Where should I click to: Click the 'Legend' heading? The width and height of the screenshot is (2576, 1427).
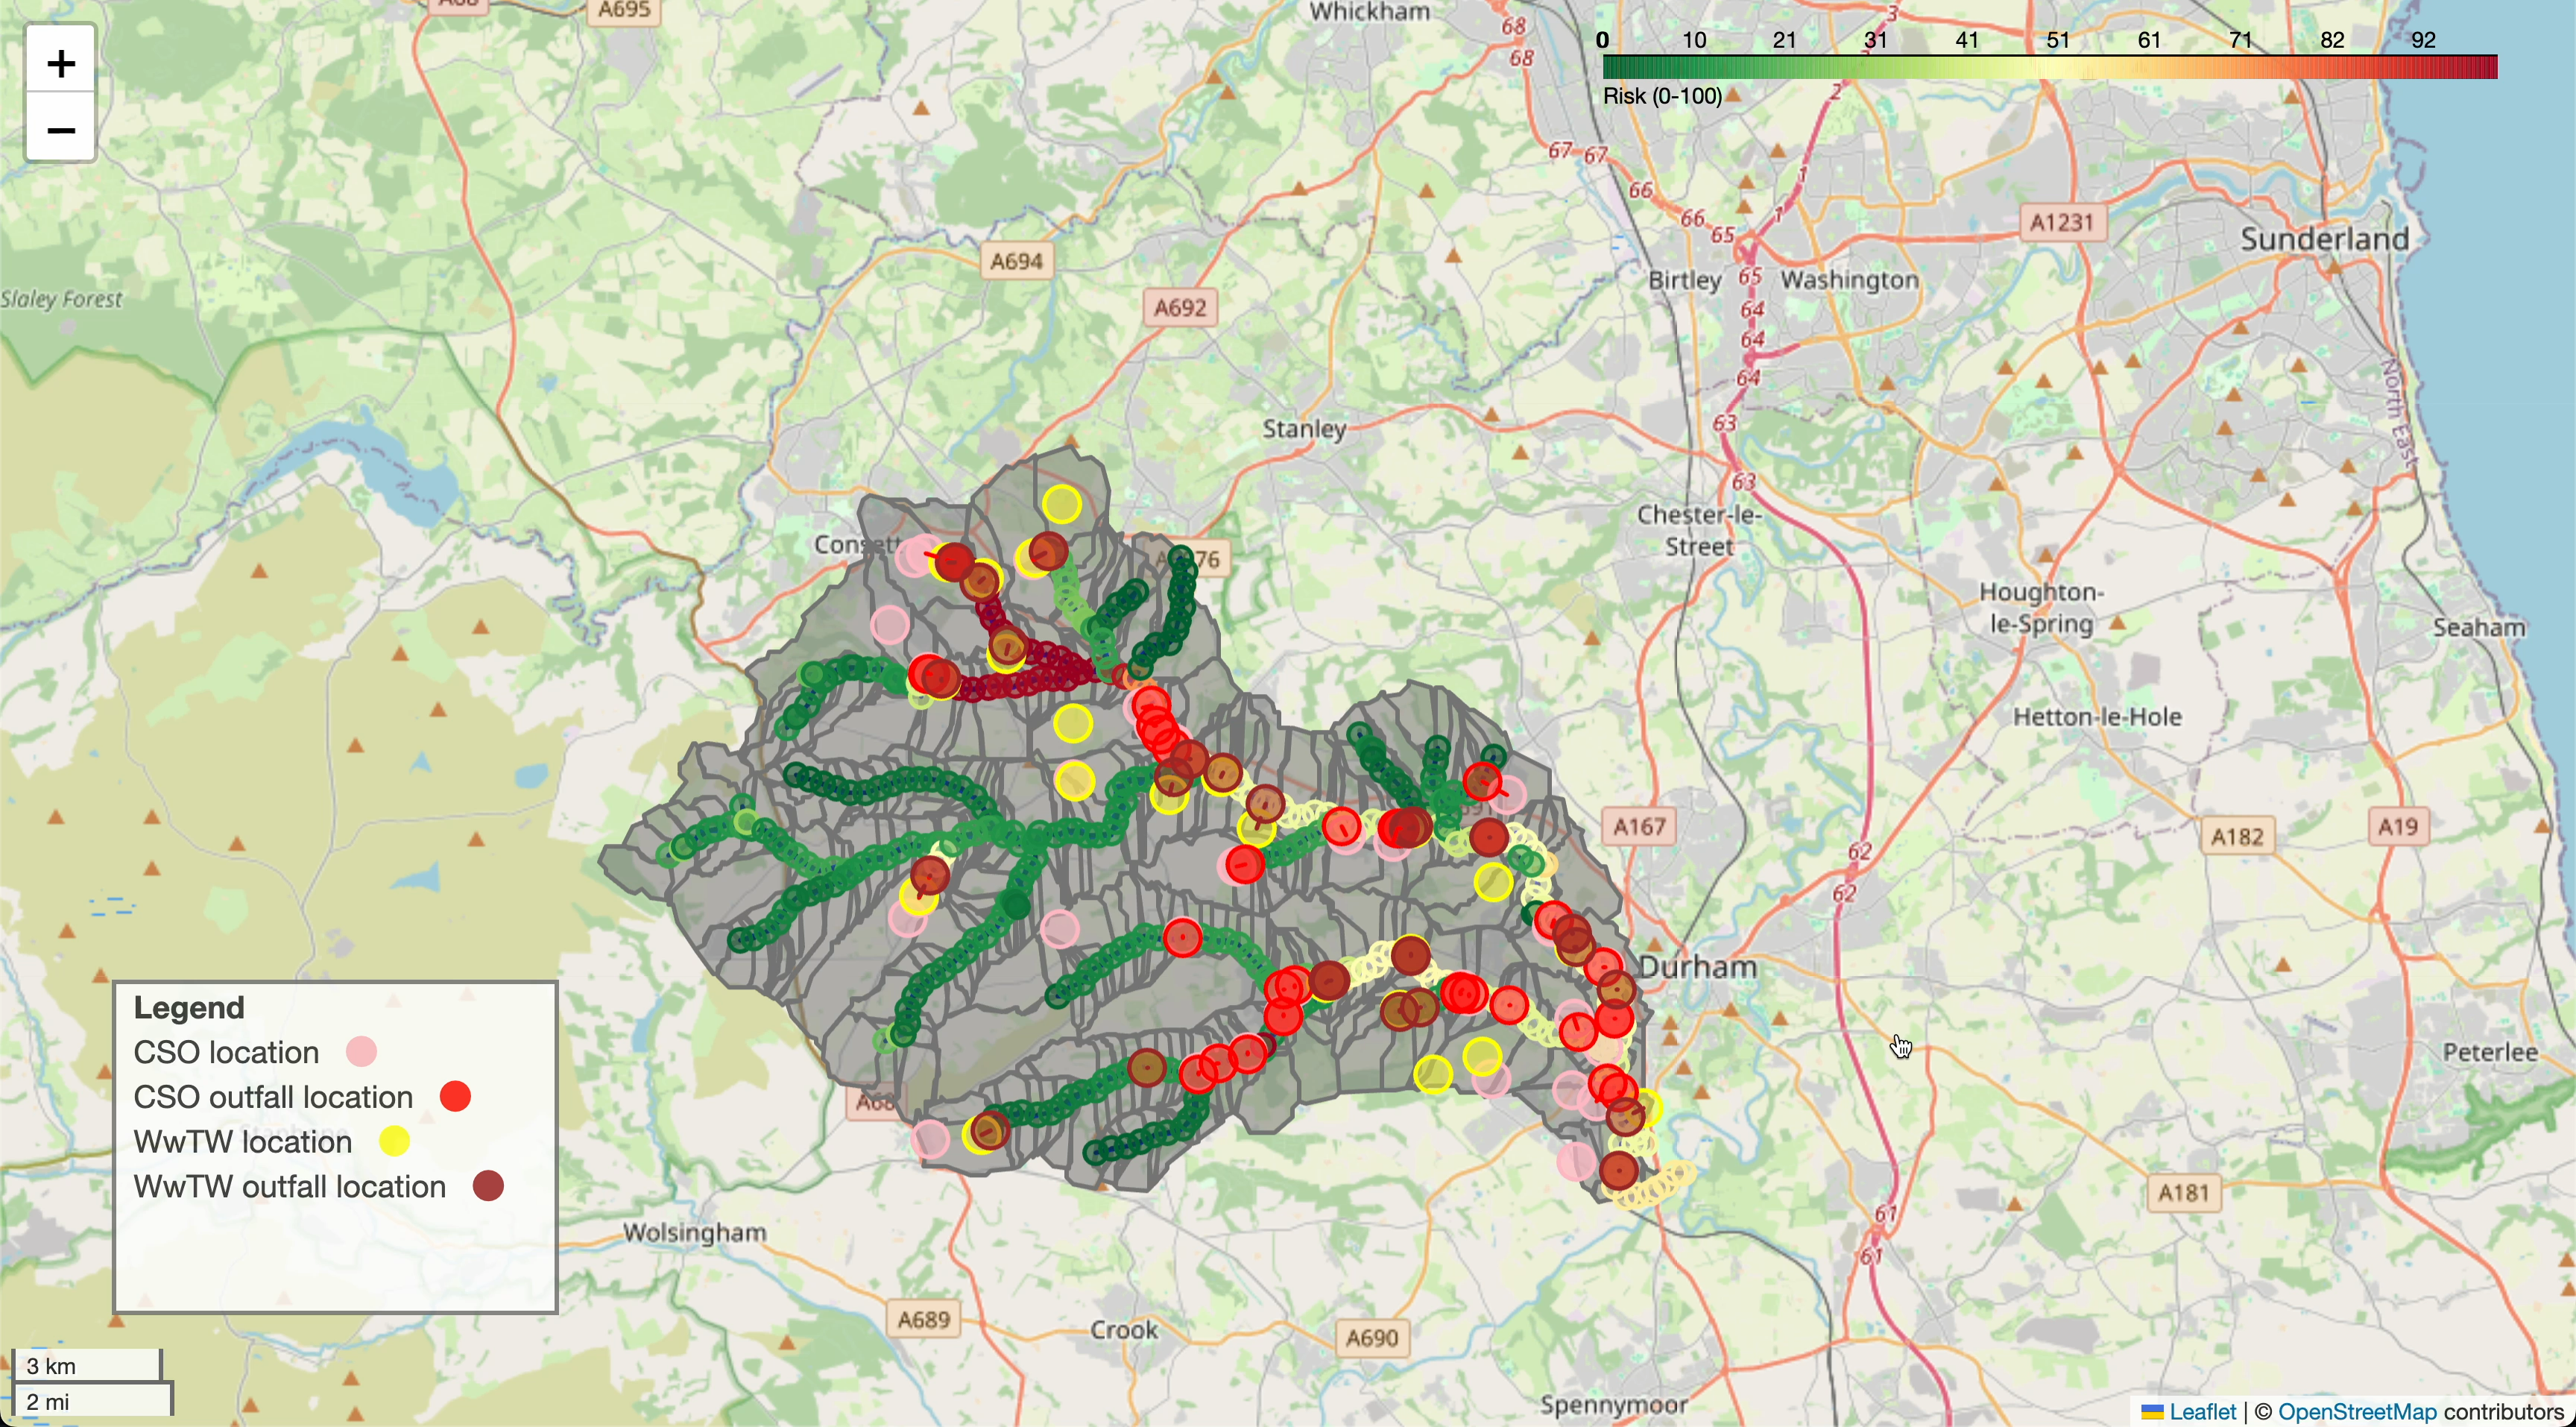[189, 1007]
